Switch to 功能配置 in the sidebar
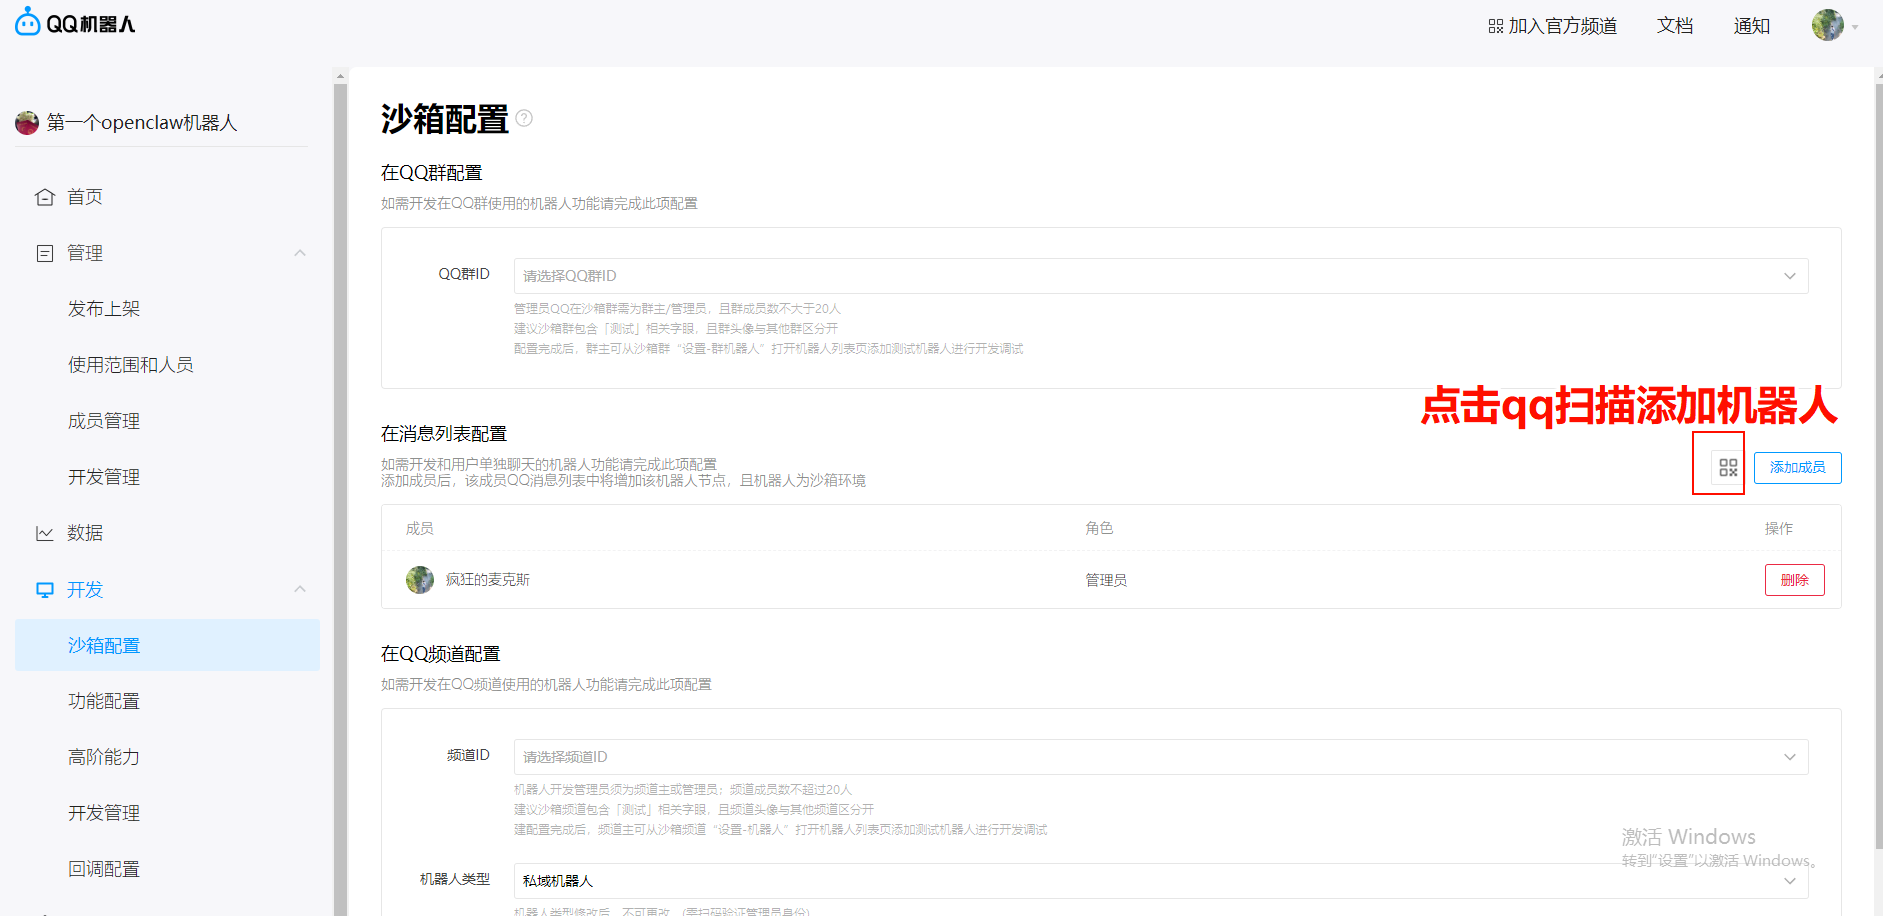 coord(103,700)
